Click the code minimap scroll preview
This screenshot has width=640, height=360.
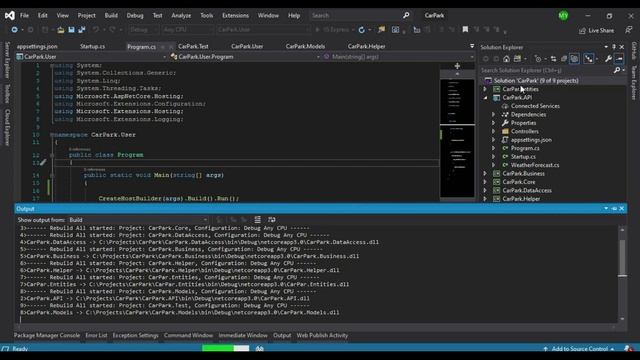tap(457, 139)
